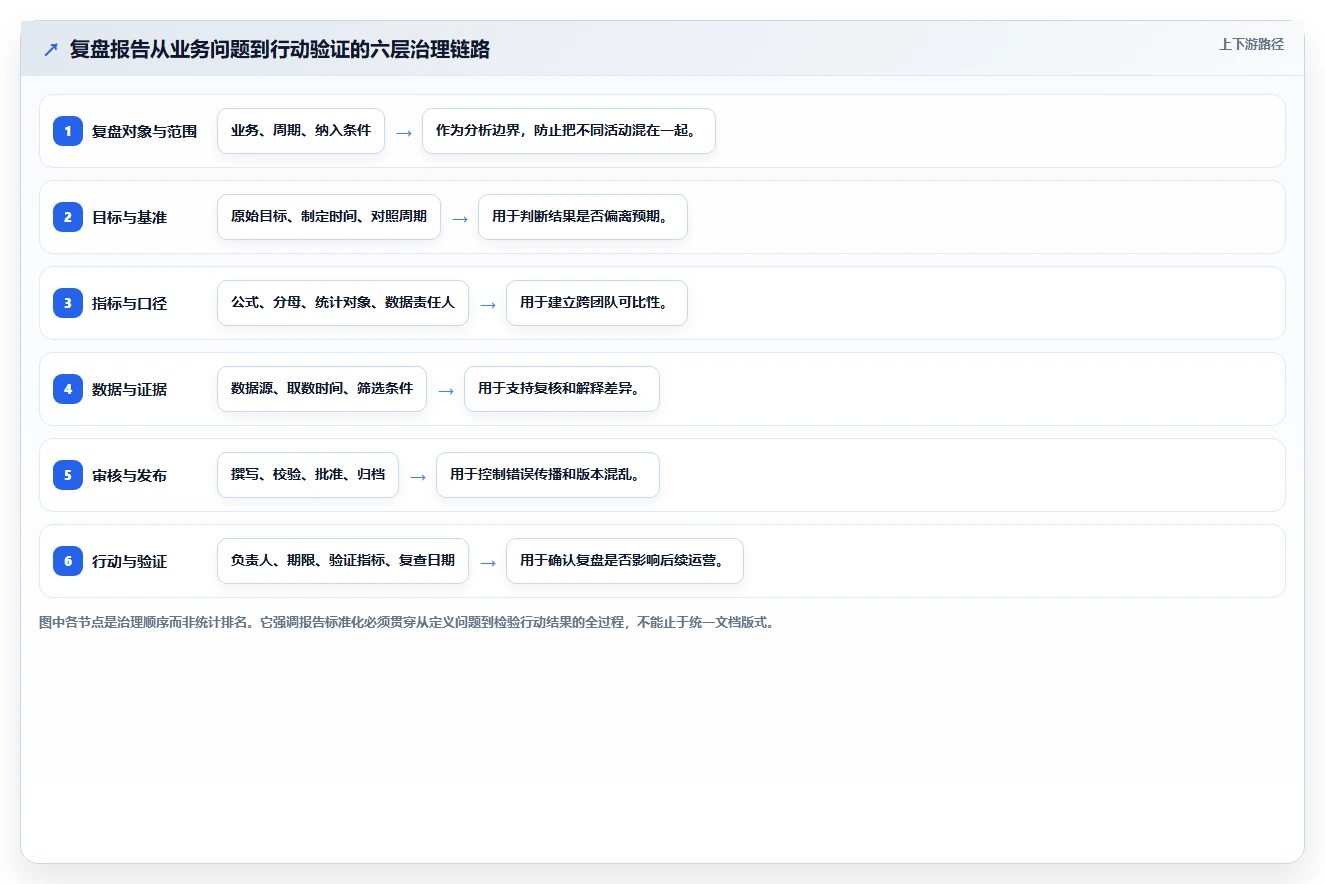Click the 用于确认复盘是否影响后续运营 box
Image resolution: width=1325 pixels, height=884 pixels.
625,561
